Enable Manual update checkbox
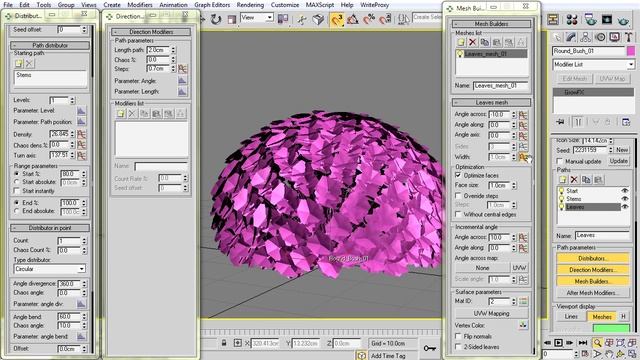This screenshot has width=640, height=360. coord(560,161)
